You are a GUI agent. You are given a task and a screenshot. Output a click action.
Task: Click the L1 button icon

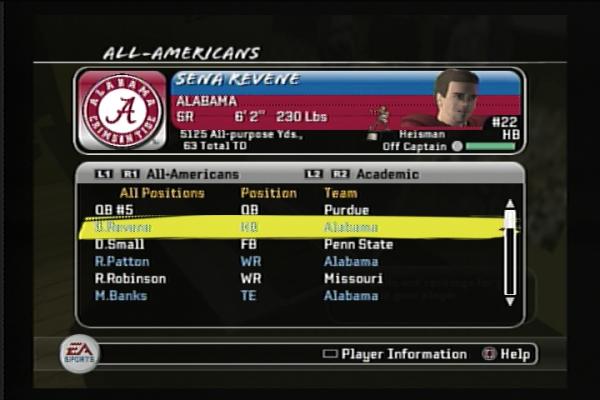tap(104, 174)
